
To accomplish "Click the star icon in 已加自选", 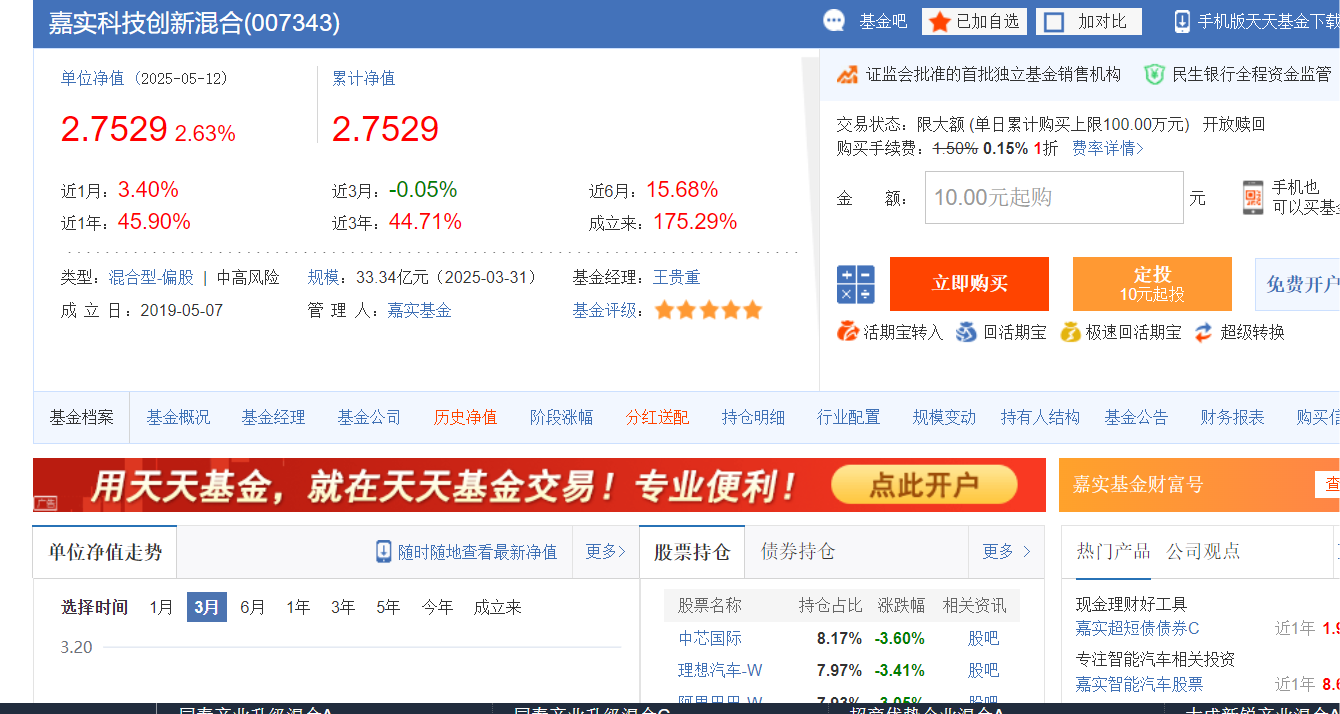I will coord(939,22).
